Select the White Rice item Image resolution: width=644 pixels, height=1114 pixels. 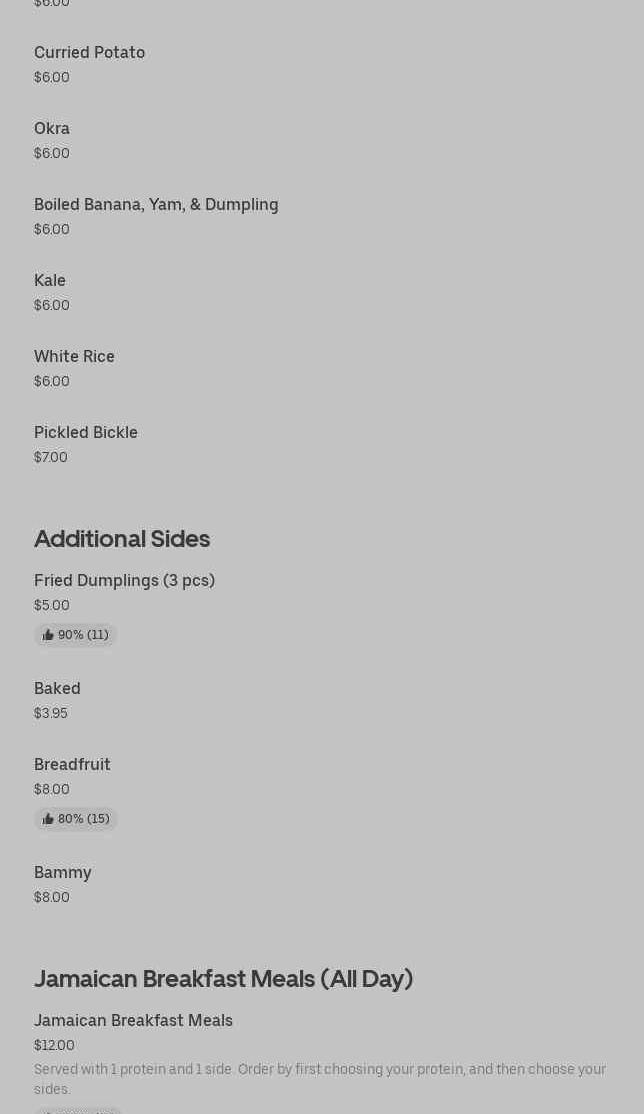point(74,357)
